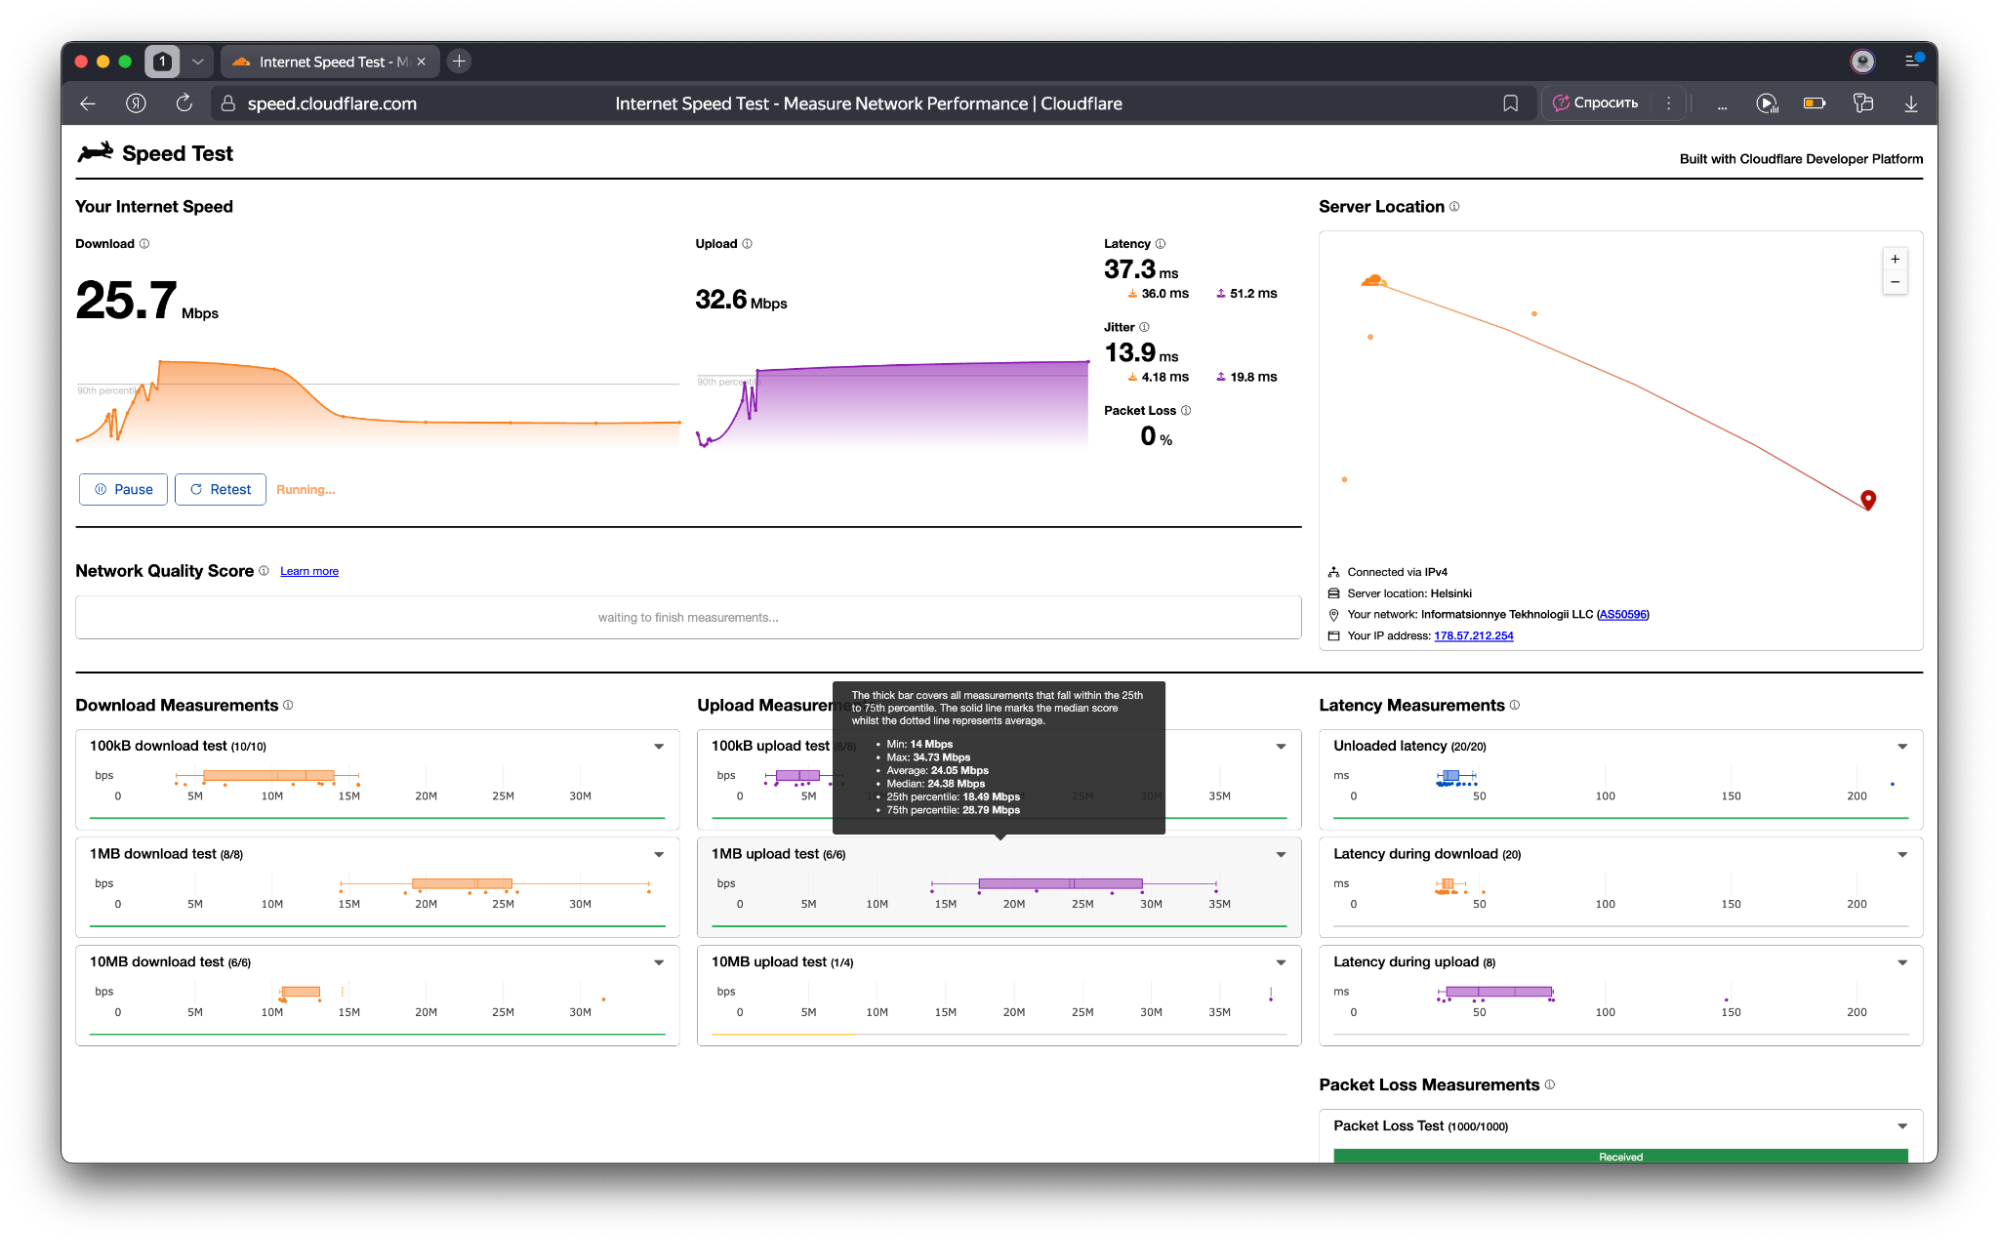Click the 1MB download test orange box plot
Image resolution: width=1999 pixels, height=1245 pixels.
[462, 884]
